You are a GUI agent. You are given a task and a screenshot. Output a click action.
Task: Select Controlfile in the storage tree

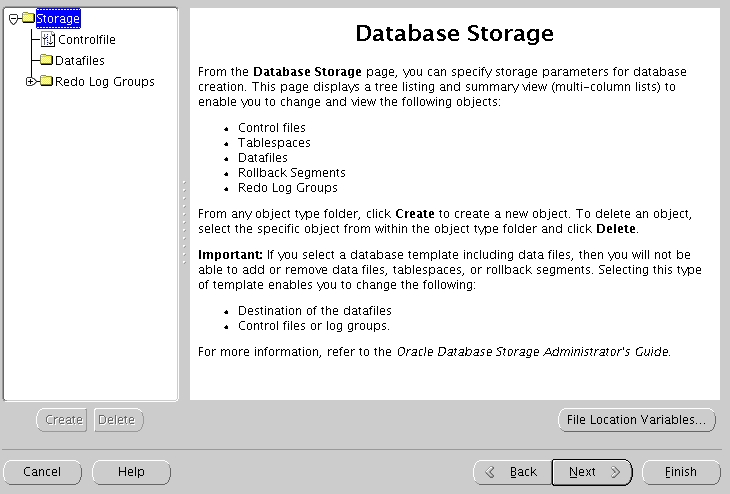point(87,40)
